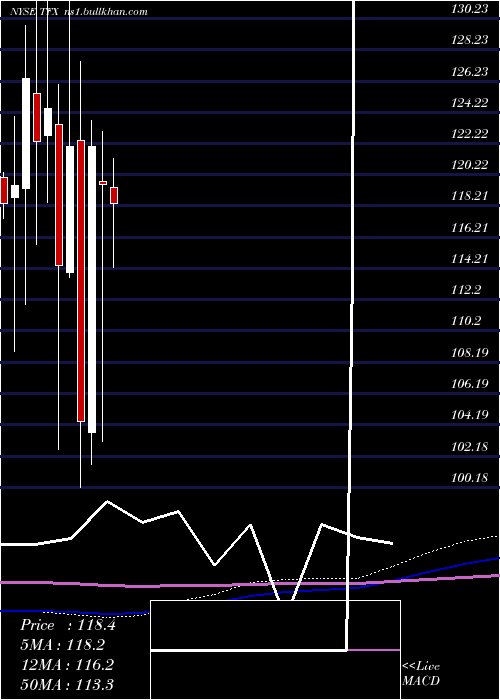This screenshot has width=500, height=700.
Task: Click the 108.19 price axis label
Action: [470, 353]
